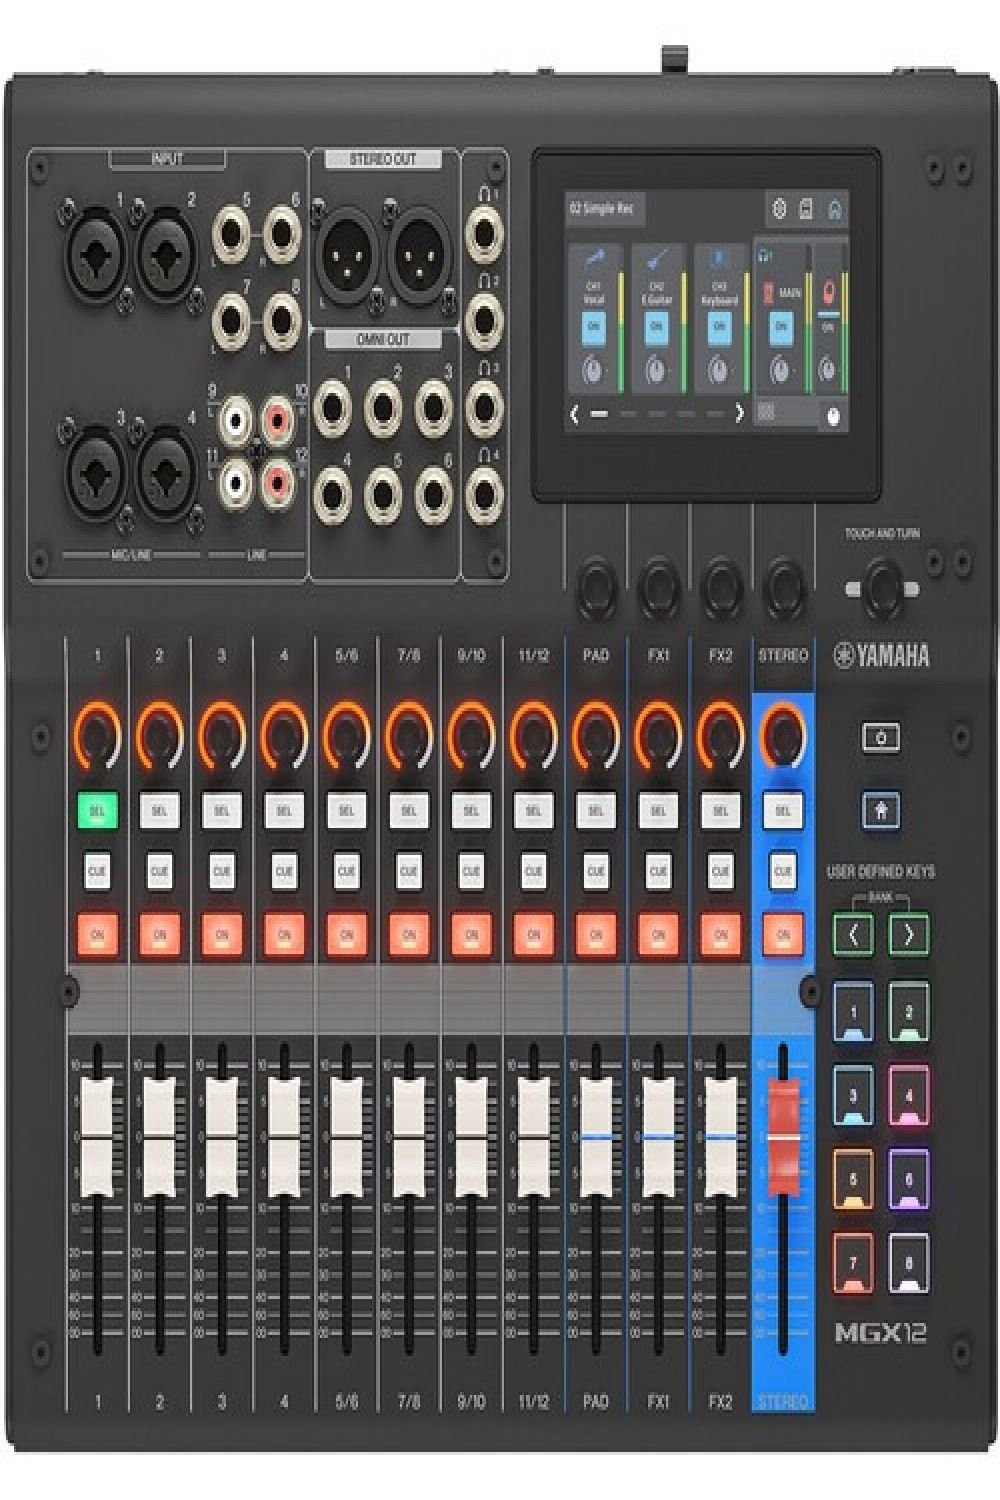Screen dimensions: 1000x1500
Task: Toggle the STEREO channel ON button
Action: click(783, 934)
